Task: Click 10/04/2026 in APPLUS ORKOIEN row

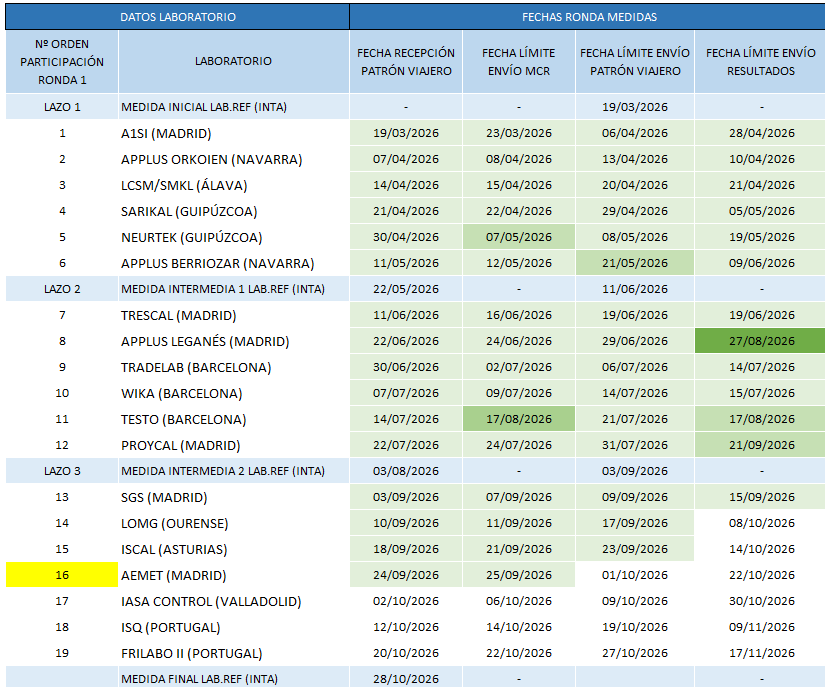Action: (760, 159)
